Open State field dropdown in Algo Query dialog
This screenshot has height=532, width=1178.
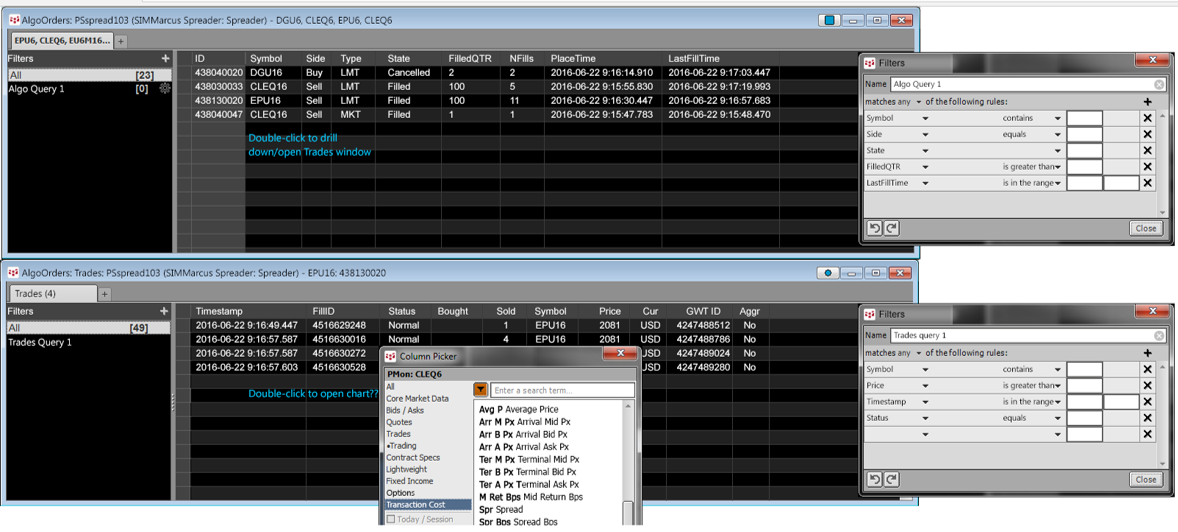926,150
